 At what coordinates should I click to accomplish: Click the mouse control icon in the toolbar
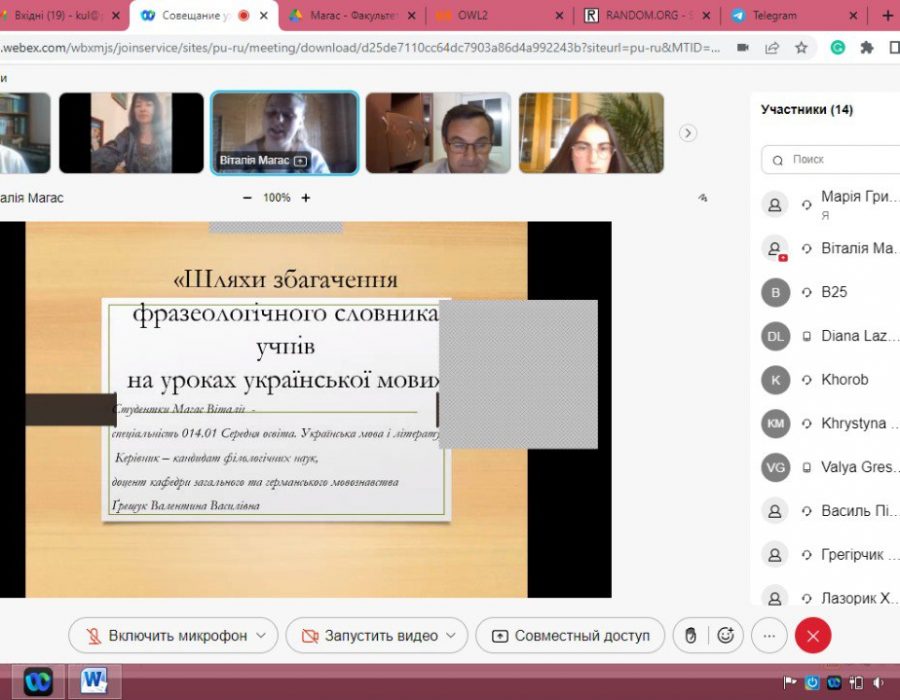(x=689, y=635)
